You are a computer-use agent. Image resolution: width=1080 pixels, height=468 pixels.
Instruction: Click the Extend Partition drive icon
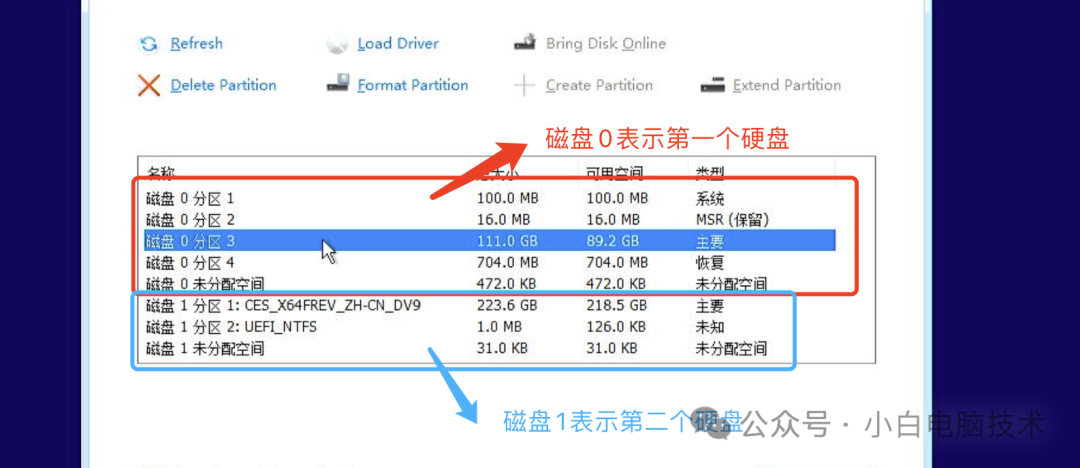pyautogui.click(x=712, y=85)
